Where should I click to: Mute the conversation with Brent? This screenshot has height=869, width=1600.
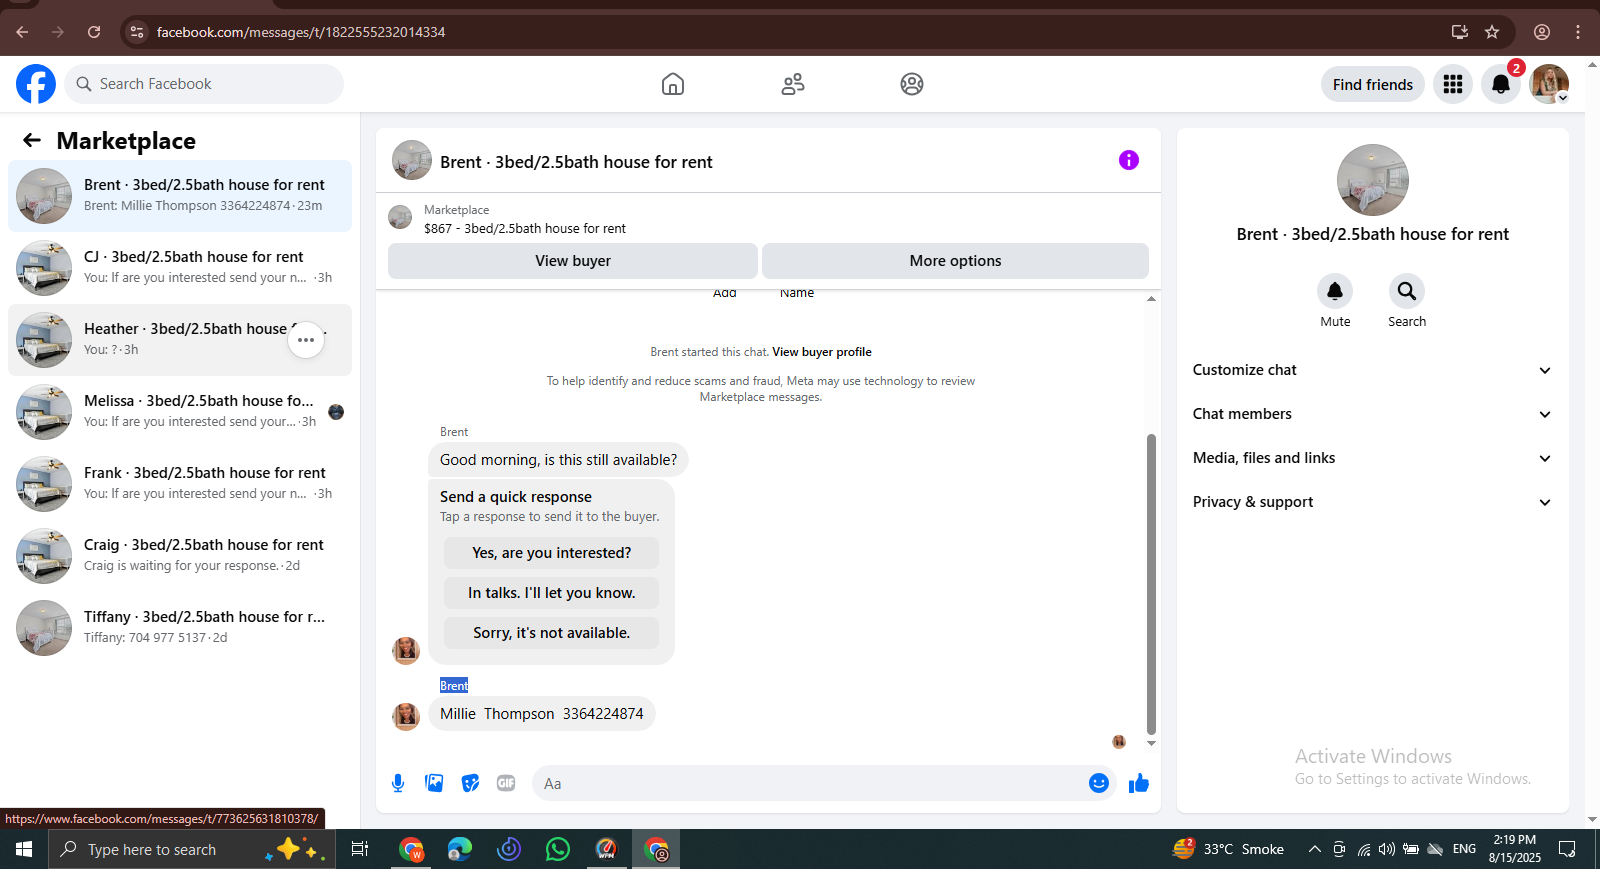click(x=1335, y=291)
